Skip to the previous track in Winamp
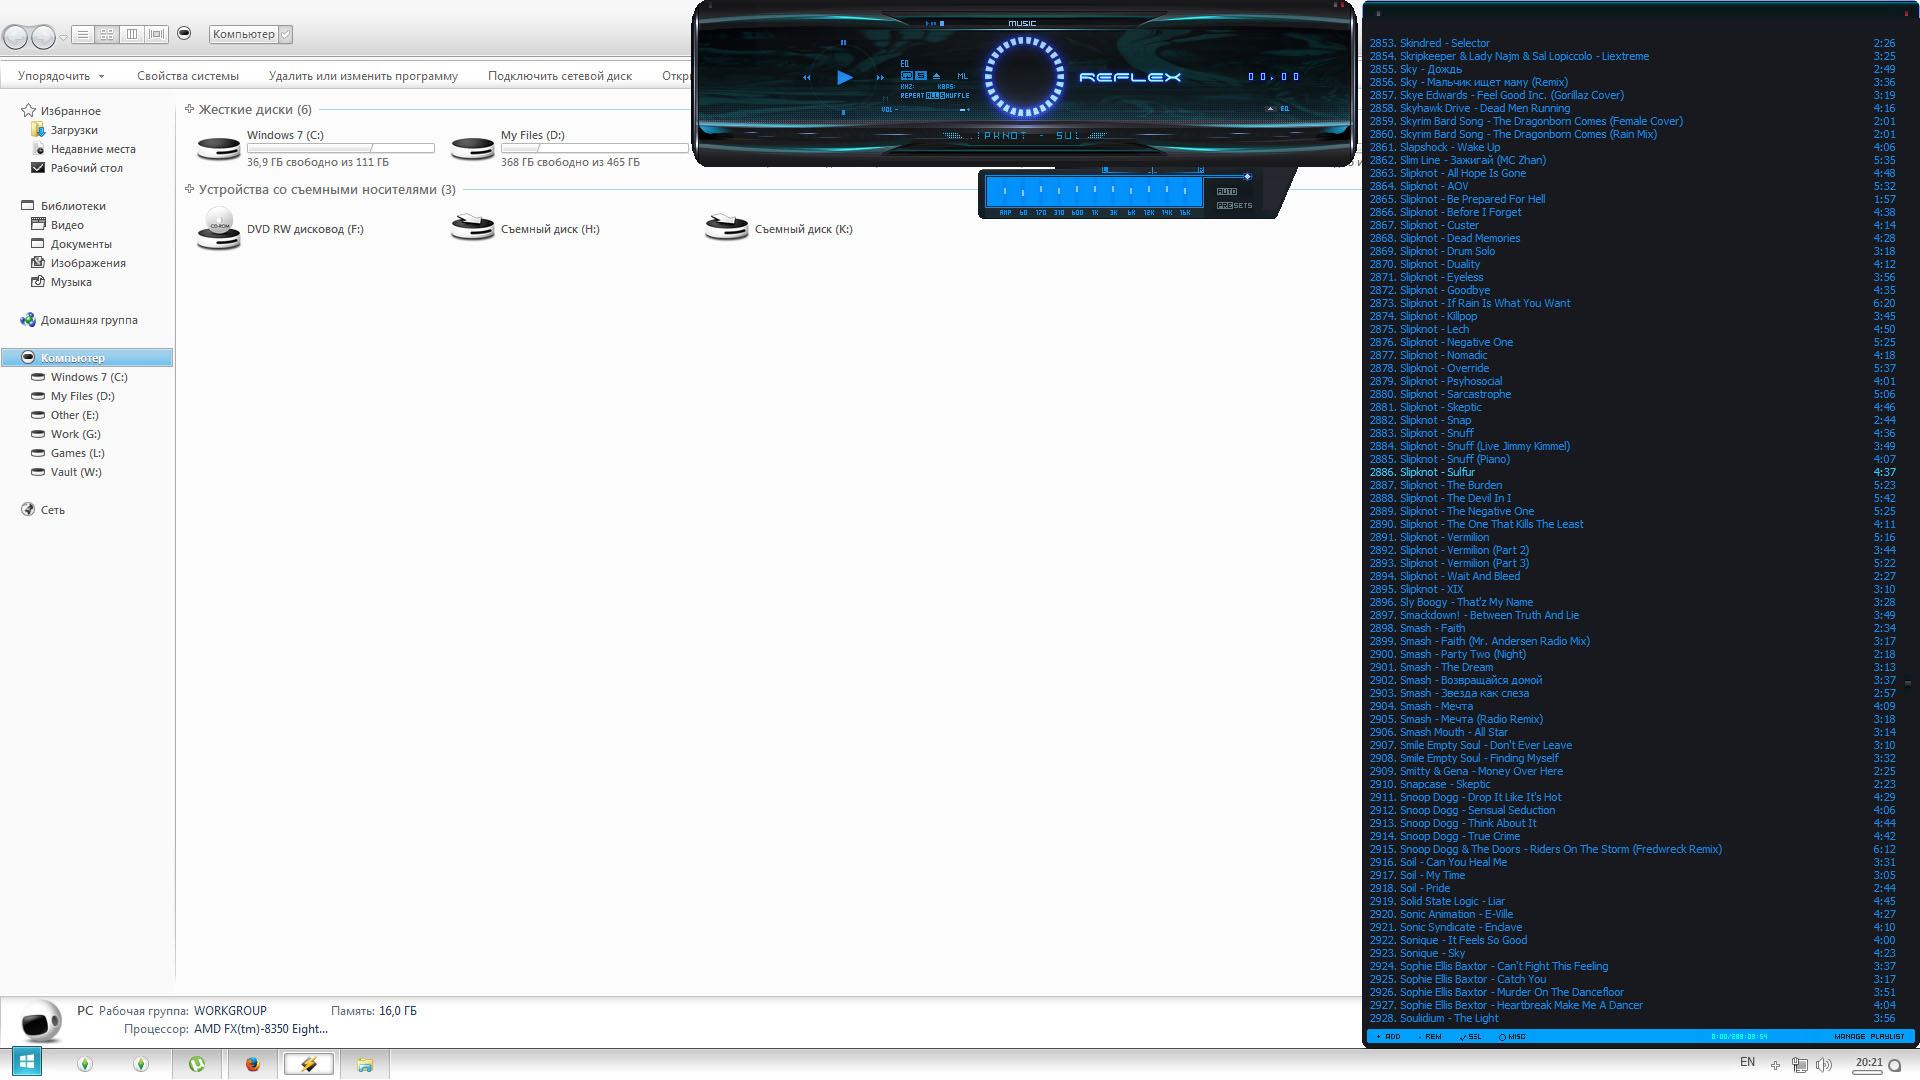This screenshot has width=1920, height=1080. coord(807,77)
